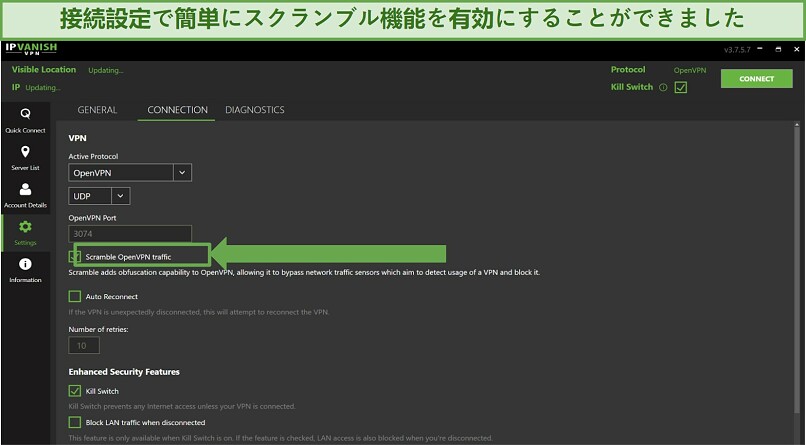Select the Settings gear icon
Screen dimensions: 806x445
point(25,227)
